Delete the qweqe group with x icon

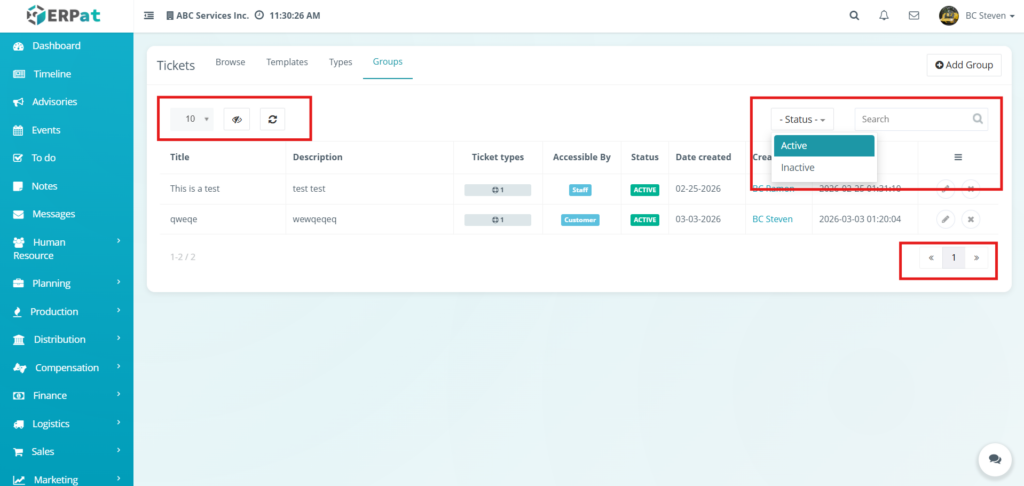coord(971,220)
